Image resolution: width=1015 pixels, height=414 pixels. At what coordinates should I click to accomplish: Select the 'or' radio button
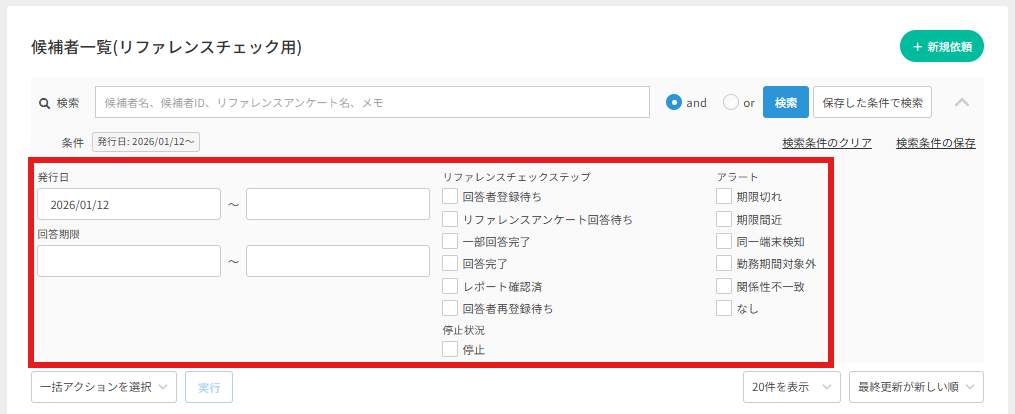click(730, 102)
